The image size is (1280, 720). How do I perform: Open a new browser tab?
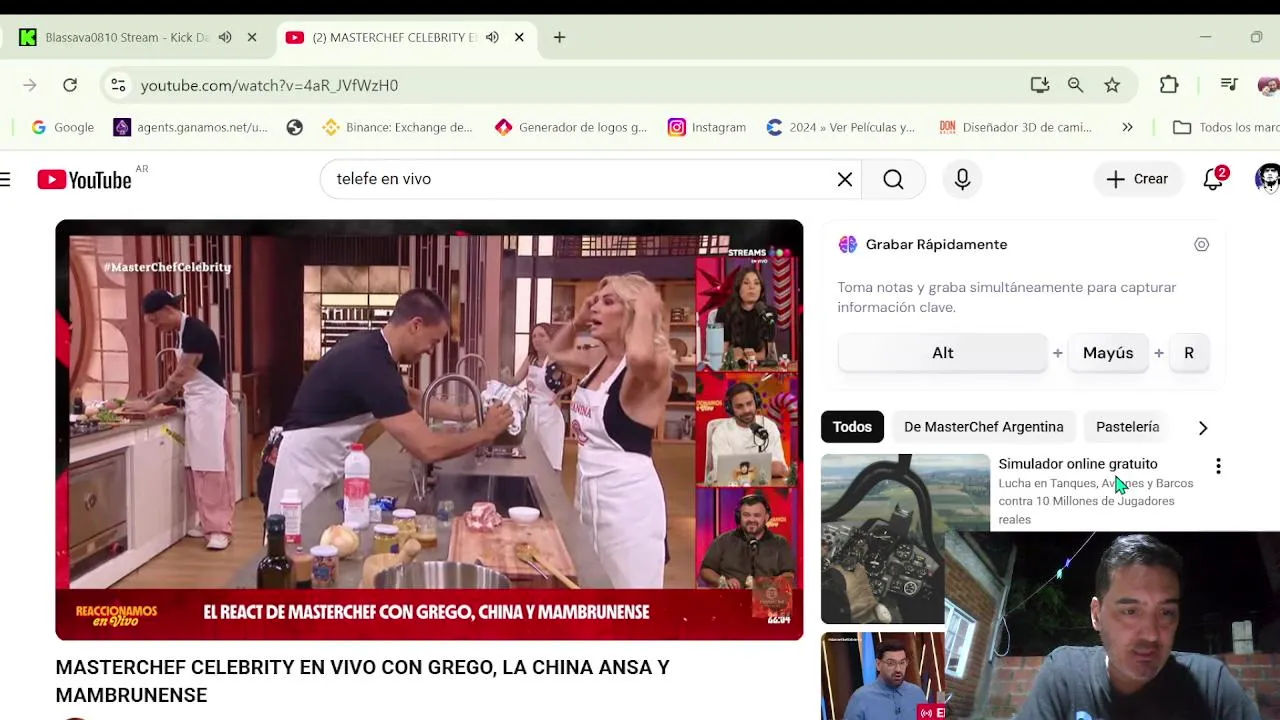coord(559,37)
